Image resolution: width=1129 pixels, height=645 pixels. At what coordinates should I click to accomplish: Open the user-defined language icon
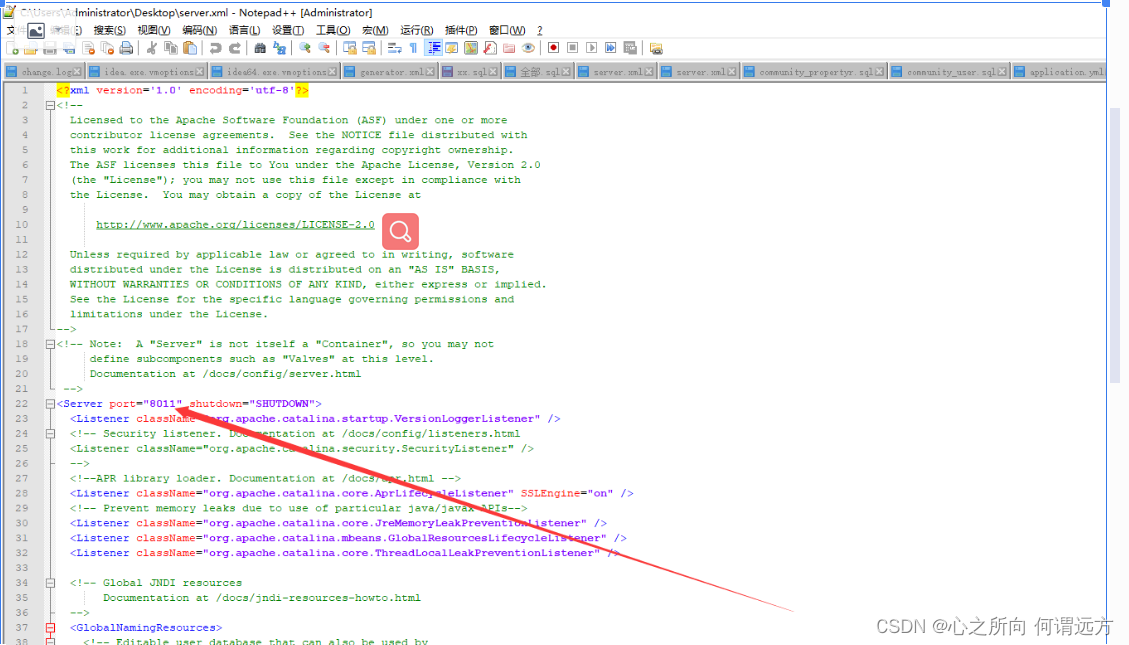452,48
